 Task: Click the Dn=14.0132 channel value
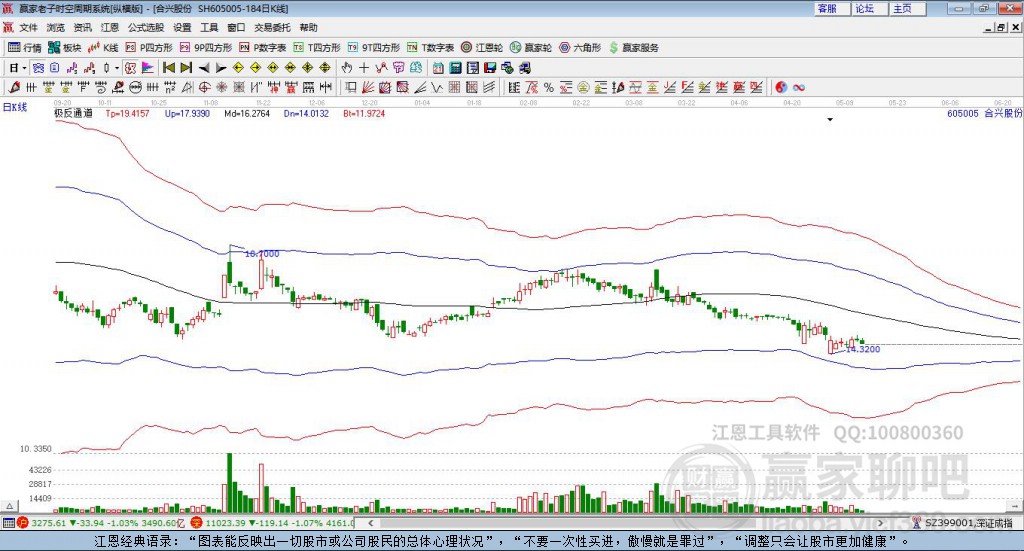click(x=306, y=113)
